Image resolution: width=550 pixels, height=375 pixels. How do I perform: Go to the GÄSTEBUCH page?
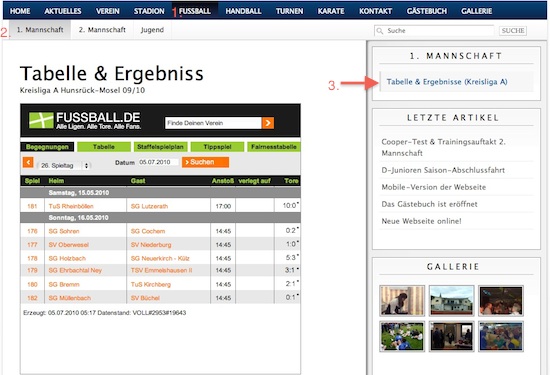427,11
